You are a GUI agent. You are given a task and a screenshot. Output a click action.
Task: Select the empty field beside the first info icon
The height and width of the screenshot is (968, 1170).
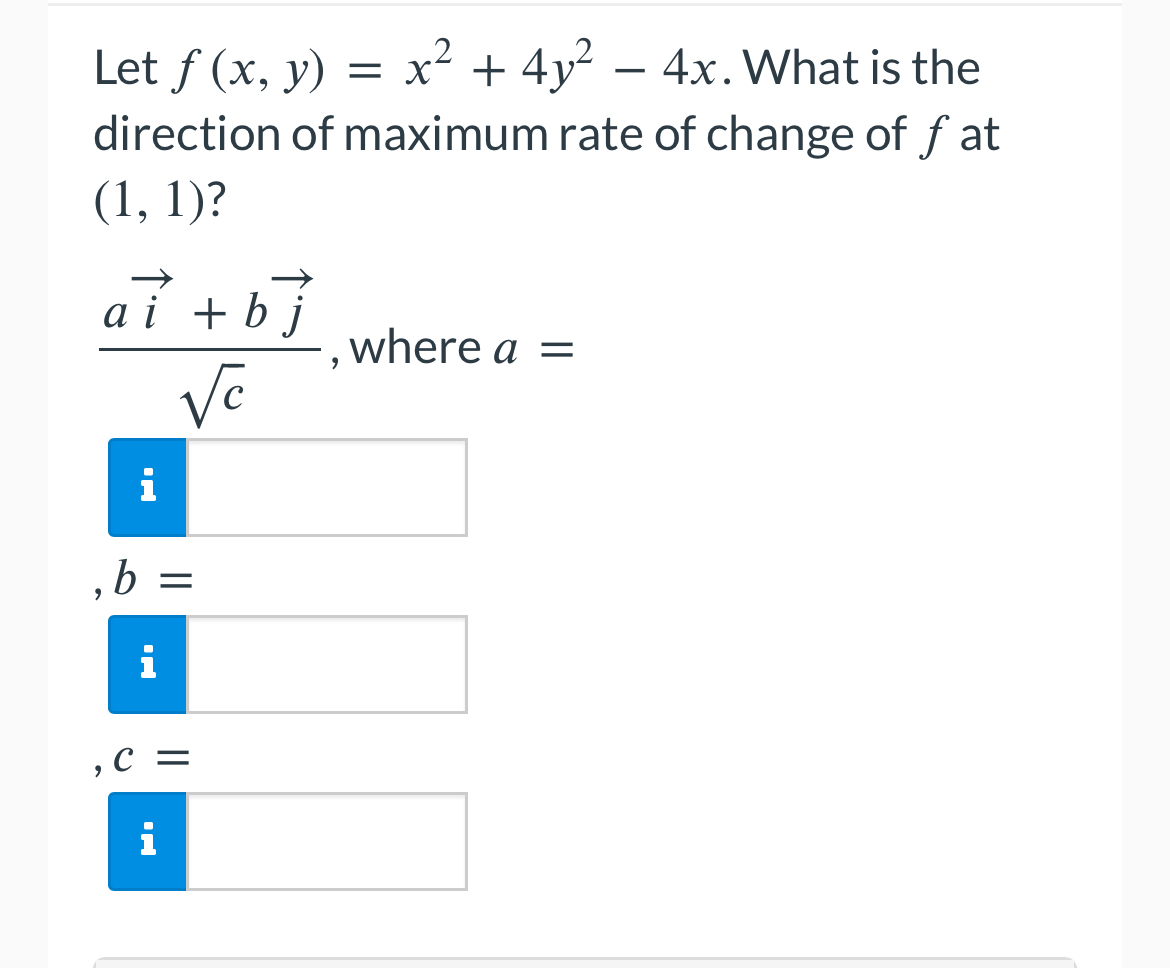326,487
